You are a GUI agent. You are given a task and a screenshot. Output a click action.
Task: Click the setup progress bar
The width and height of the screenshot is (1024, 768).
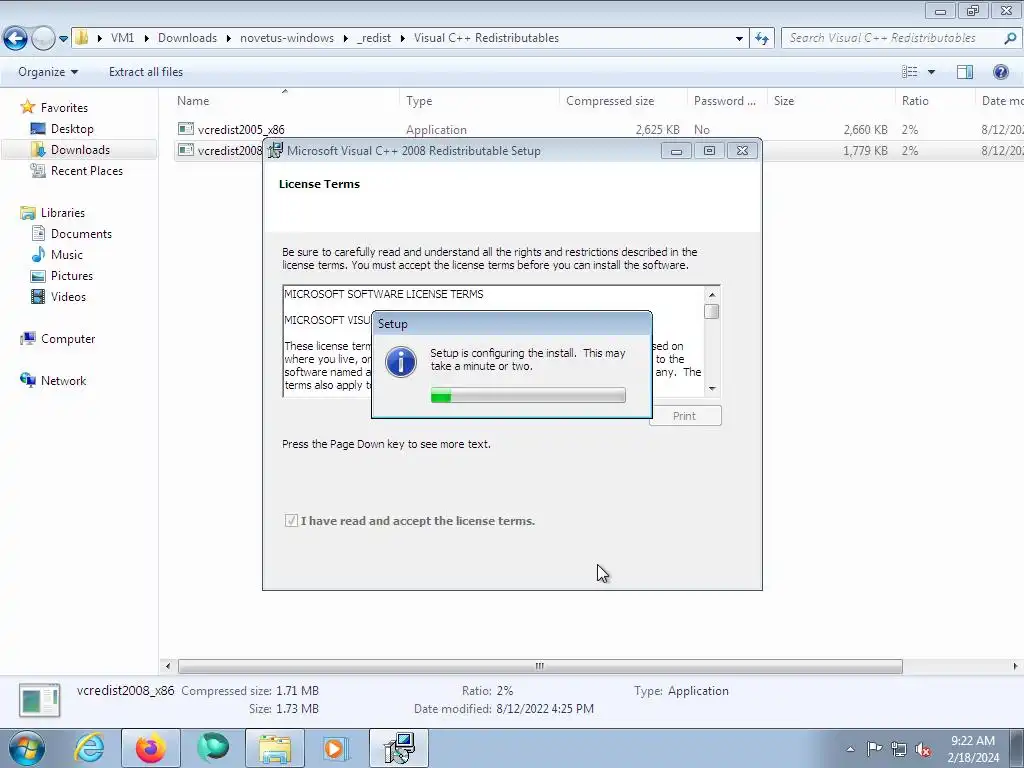click(528, 395)
